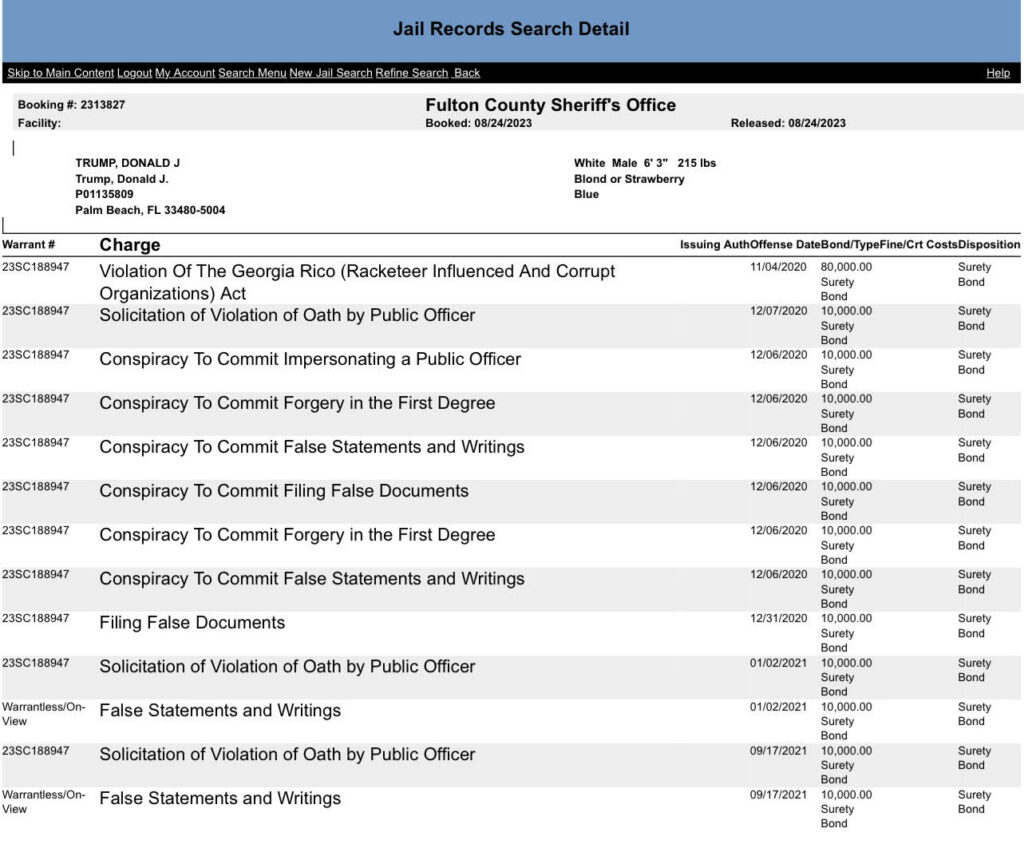Select Solicitation charge dated 09/17/2021
The width and height of the screenshot is (1024, 848).
point(287,754)
